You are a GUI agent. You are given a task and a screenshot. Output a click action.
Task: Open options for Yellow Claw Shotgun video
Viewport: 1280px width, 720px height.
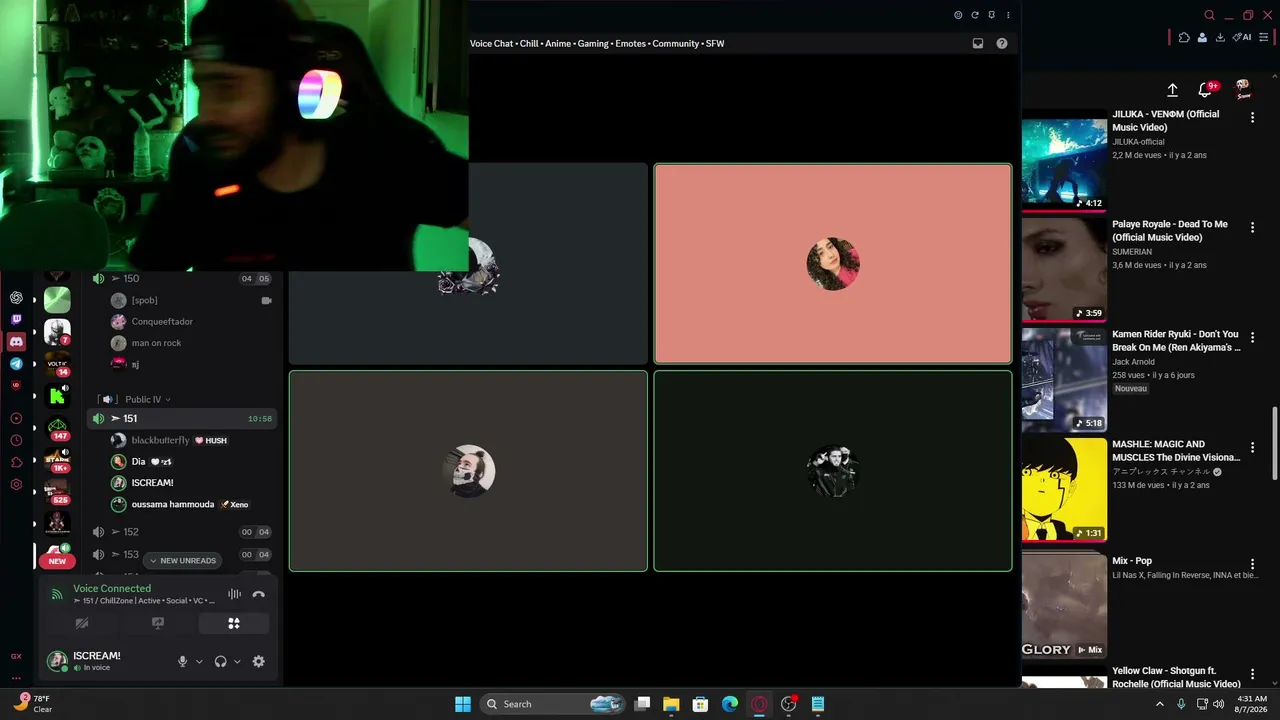click(1252, 675)
